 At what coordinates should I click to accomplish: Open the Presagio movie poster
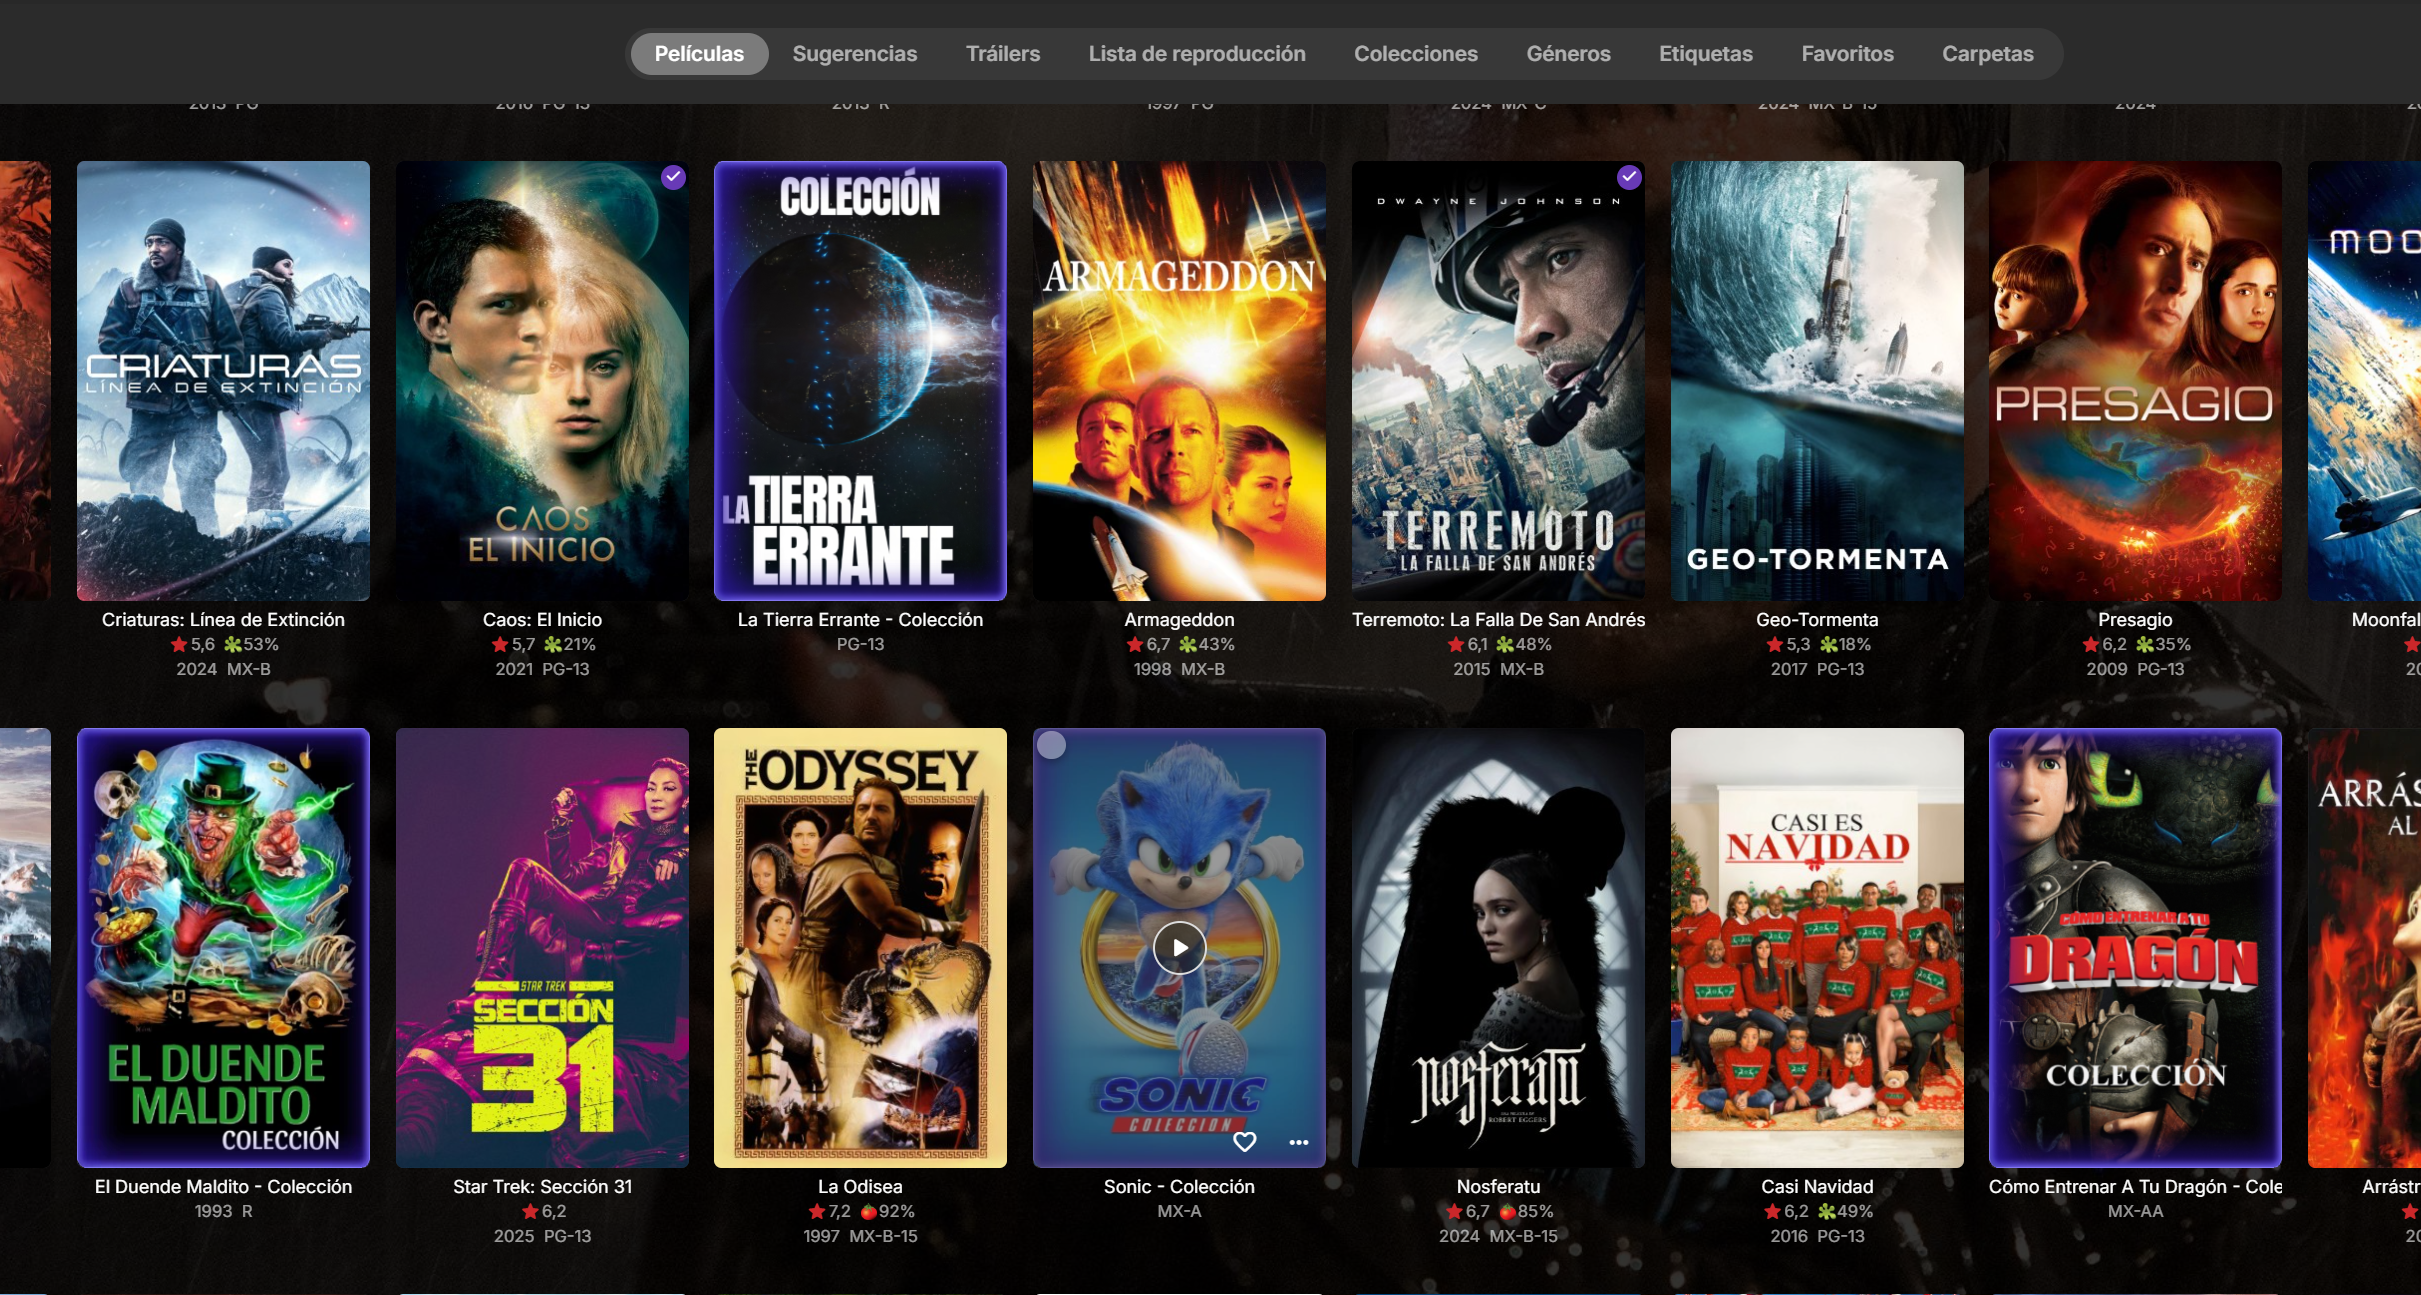[2134, 380]
